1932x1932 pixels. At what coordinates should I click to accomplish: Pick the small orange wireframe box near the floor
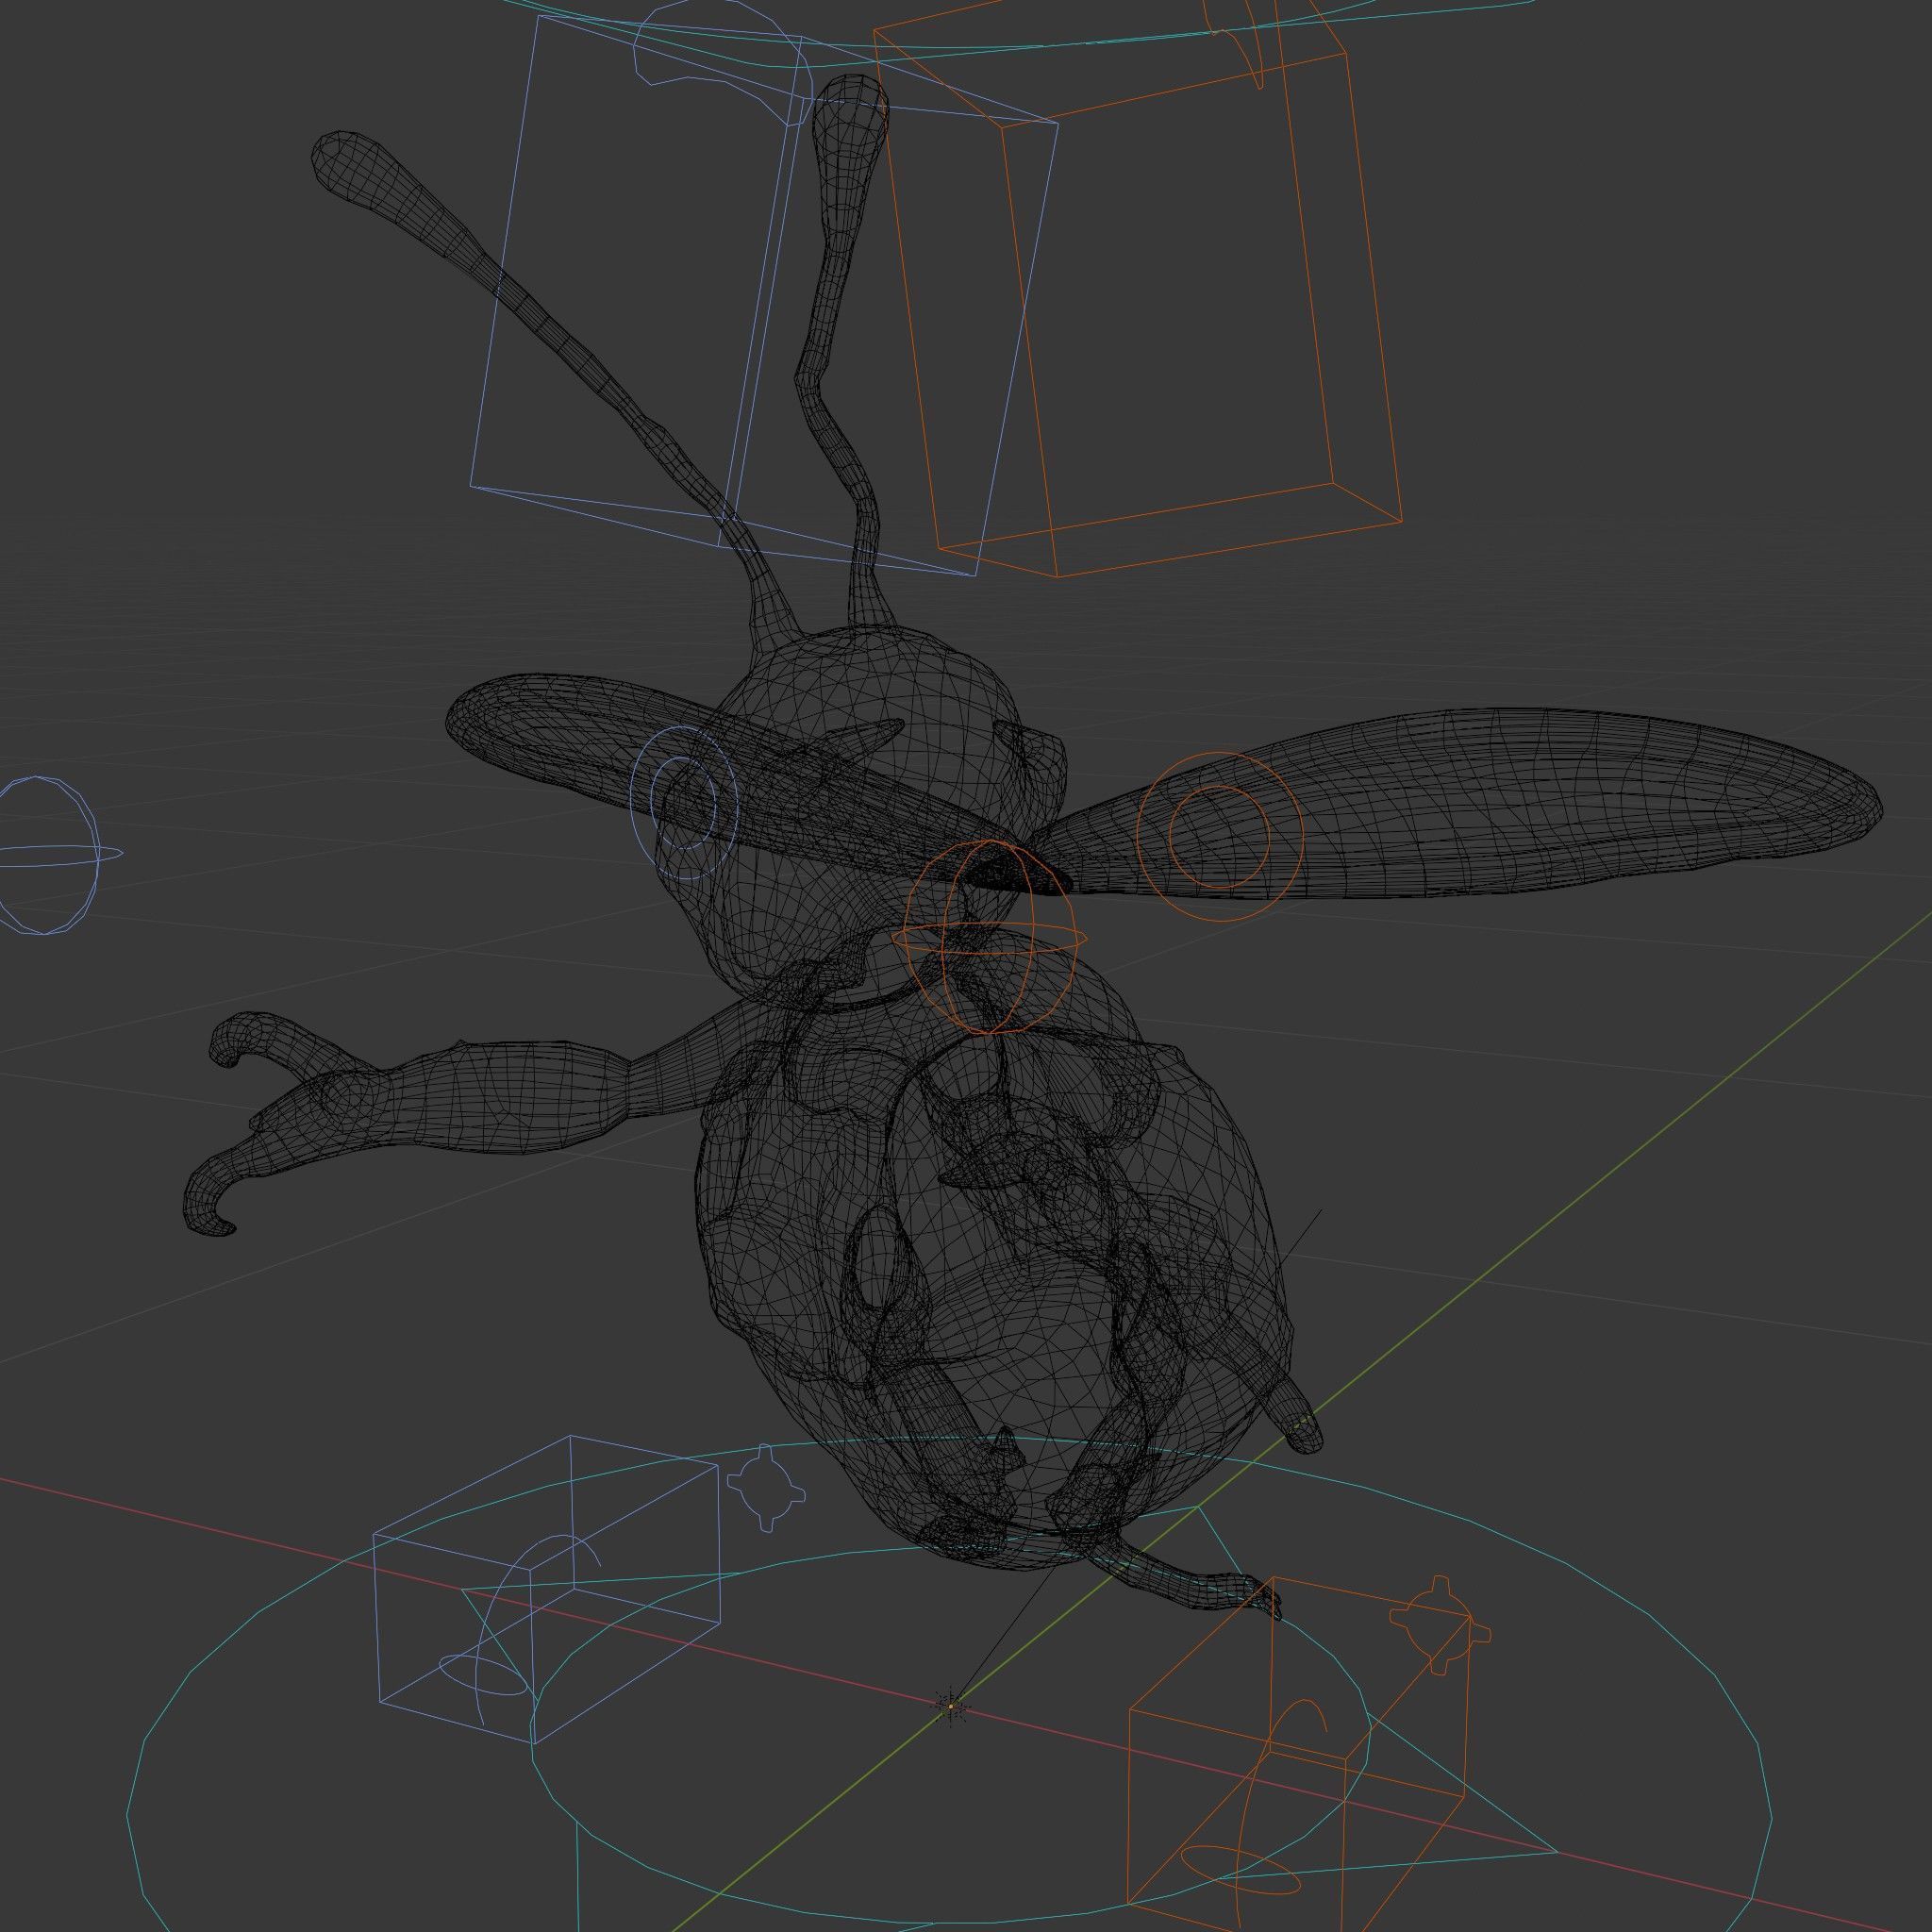pyautogui.click(x=1300, y=1755)
